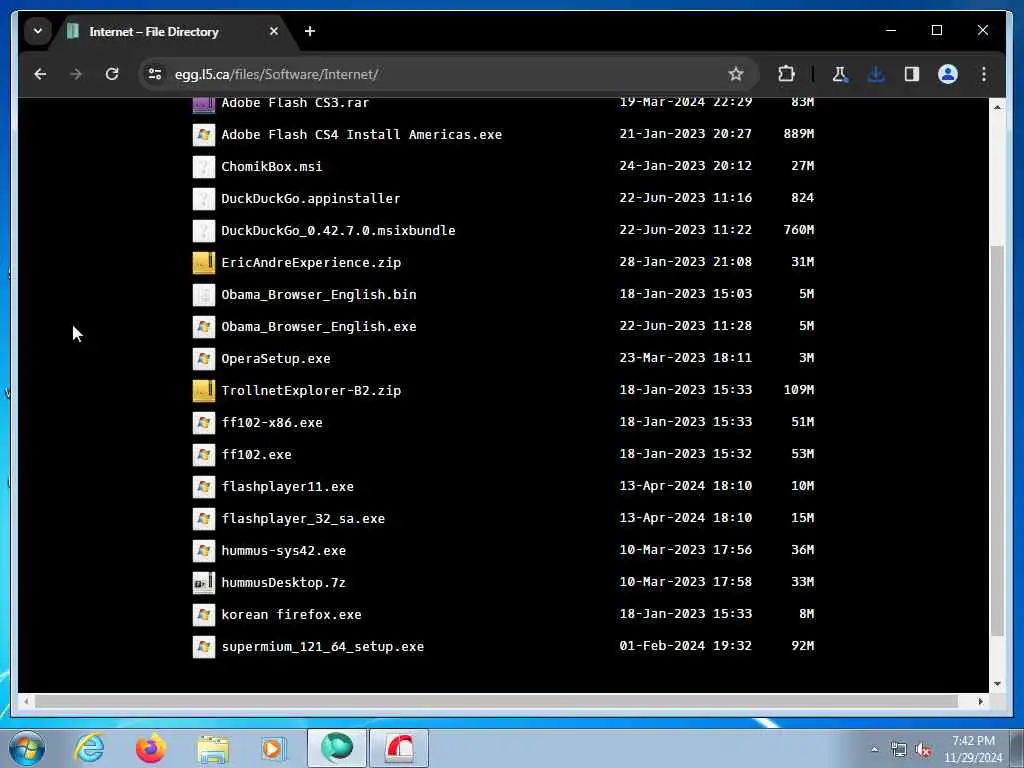Open site information icon in address bar
The height and width of the screenshot is (768, 1024).
point(155,74)
